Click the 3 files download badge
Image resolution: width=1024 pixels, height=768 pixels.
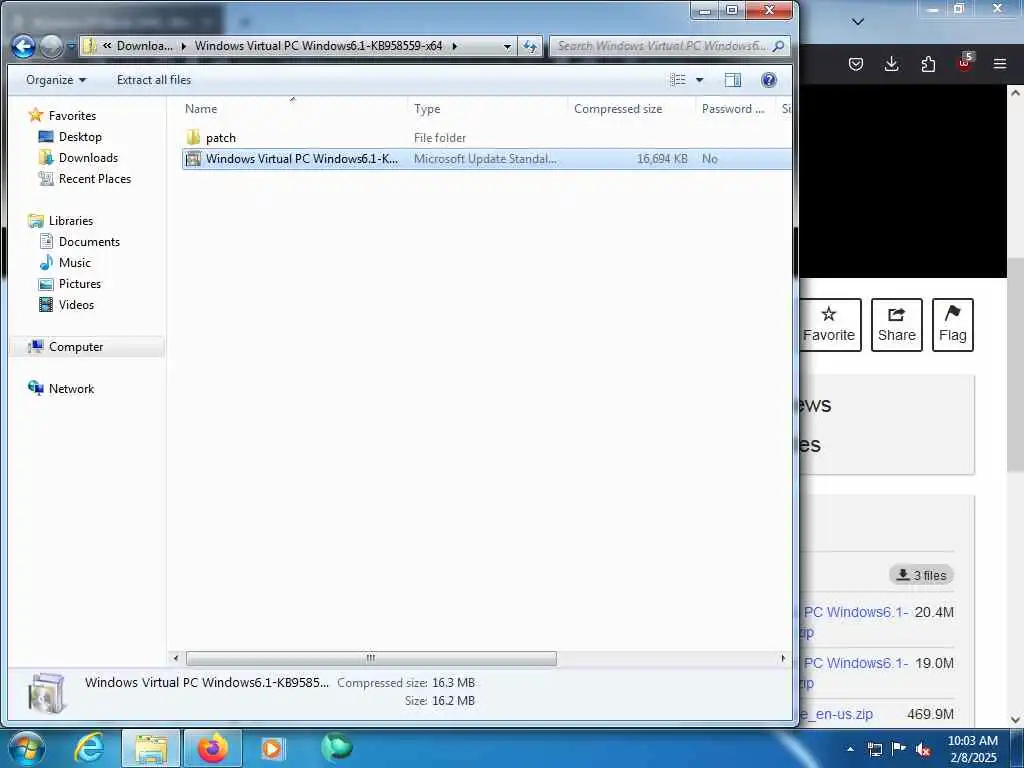tap(921, 575)
